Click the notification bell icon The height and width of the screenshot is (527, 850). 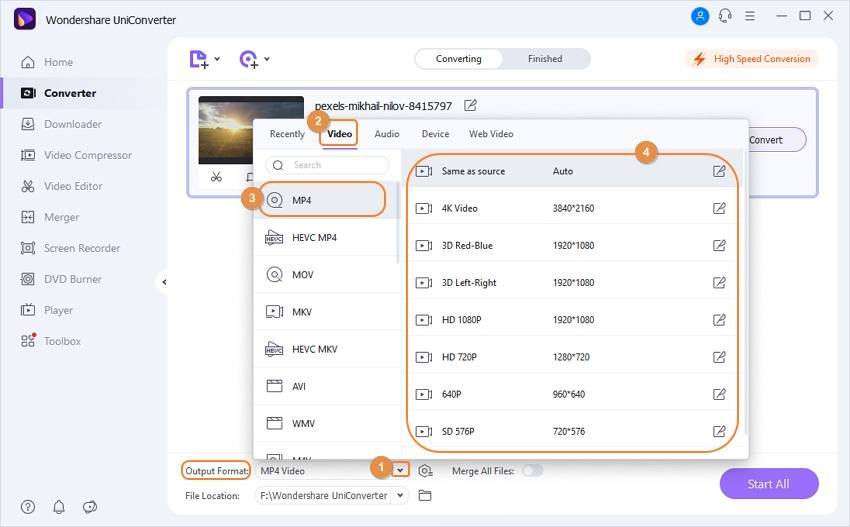point(59,507)
